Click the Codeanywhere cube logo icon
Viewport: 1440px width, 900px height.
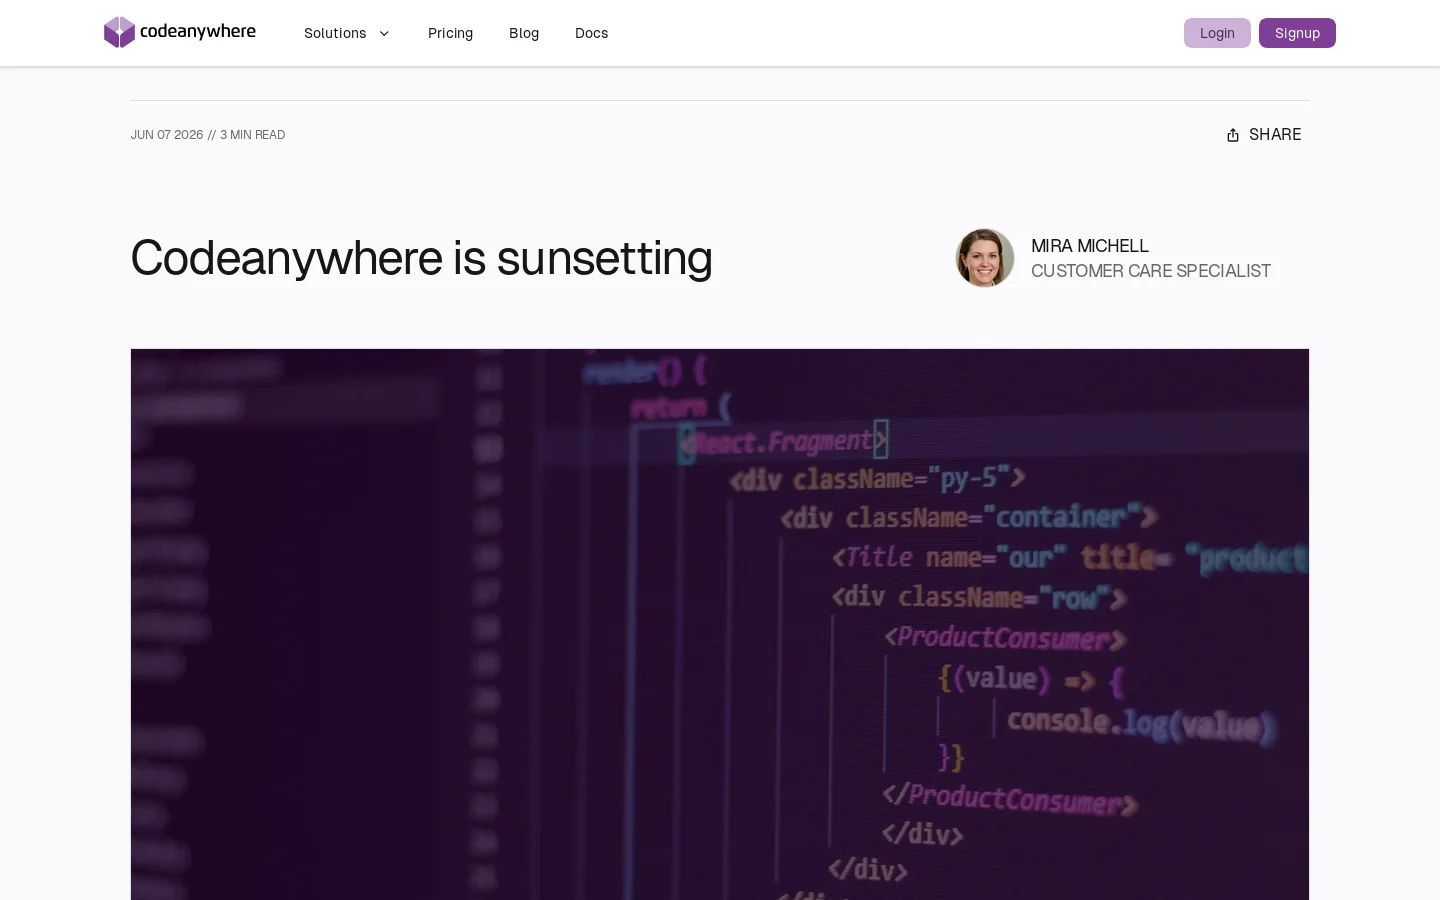coord(119,32)
